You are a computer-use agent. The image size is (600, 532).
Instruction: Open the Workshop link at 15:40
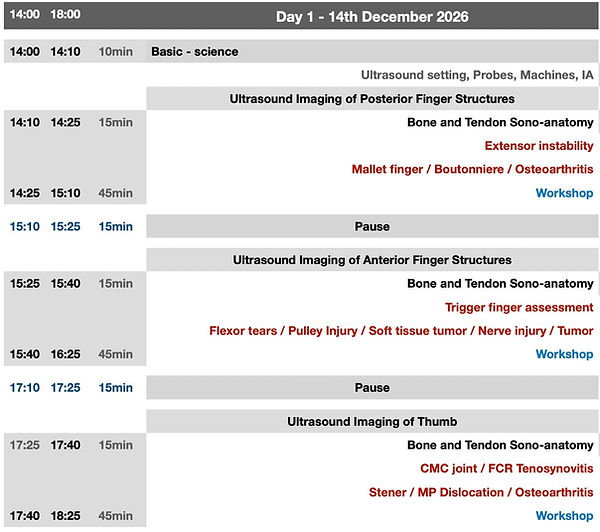pos(564,354)
